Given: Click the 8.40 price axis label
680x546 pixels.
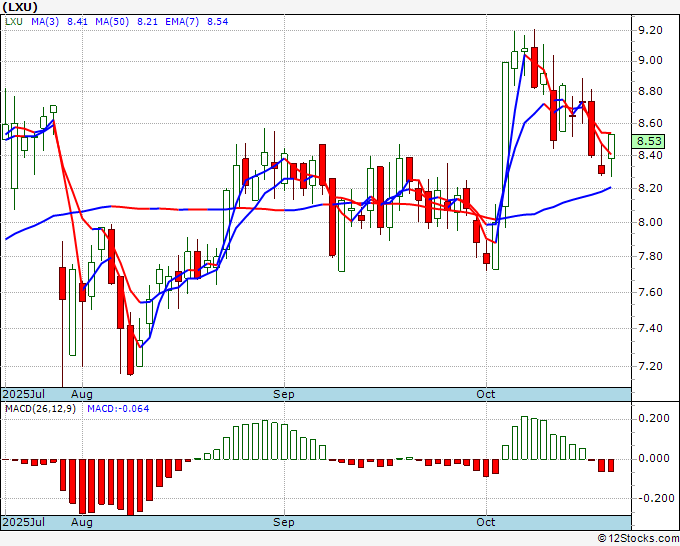Looking at the screenshot, I should click(650, 155).
